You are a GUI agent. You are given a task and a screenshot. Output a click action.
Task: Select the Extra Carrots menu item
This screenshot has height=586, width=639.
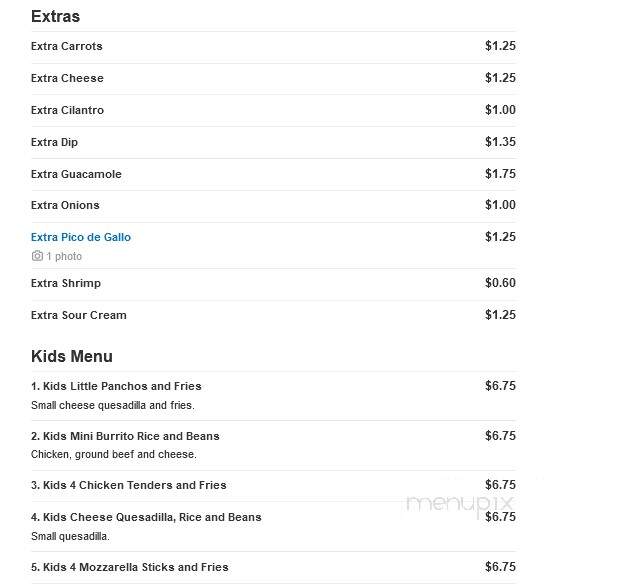(66, 46)
